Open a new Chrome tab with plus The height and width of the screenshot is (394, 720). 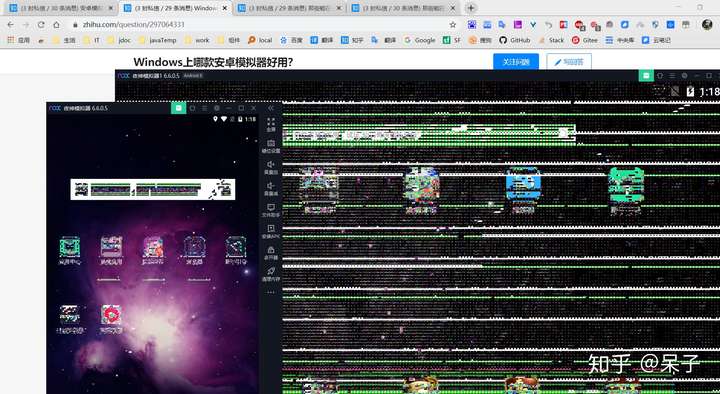click(471, 8)
